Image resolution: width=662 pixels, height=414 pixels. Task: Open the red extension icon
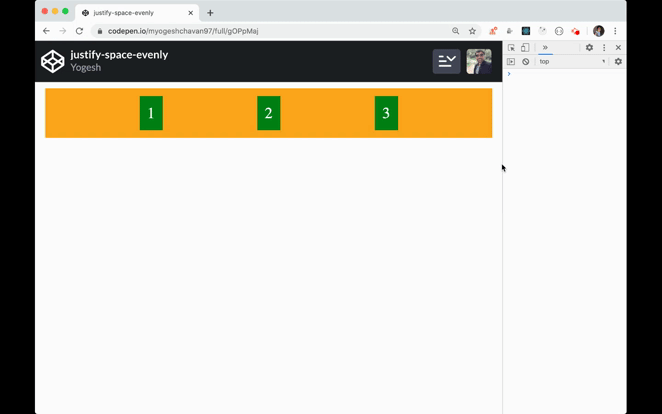click(575, 31)
